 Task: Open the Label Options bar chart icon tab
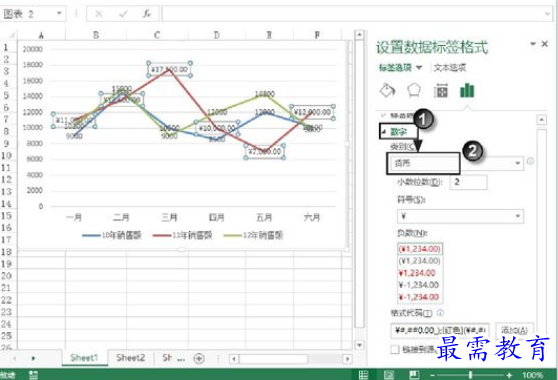[x=467, y=90]
